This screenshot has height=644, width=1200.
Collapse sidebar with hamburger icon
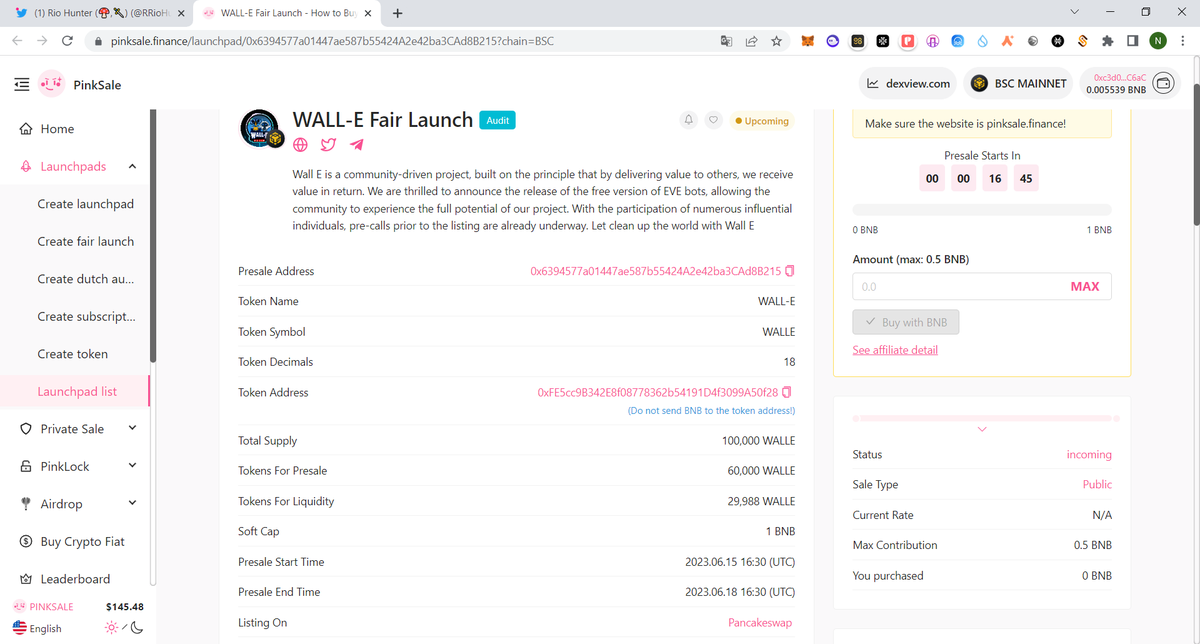pyautogui.click(x=21, y=85)
